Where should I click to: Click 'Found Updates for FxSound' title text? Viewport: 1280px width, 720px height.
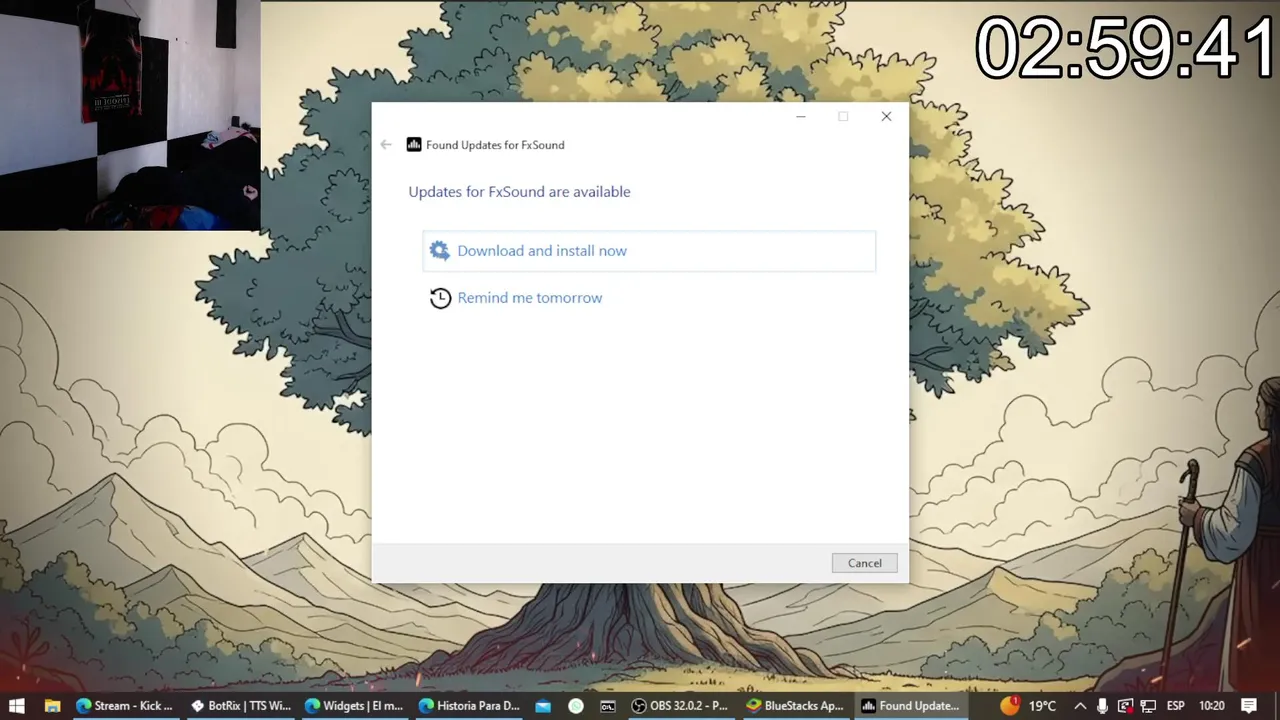coord(495,145)
